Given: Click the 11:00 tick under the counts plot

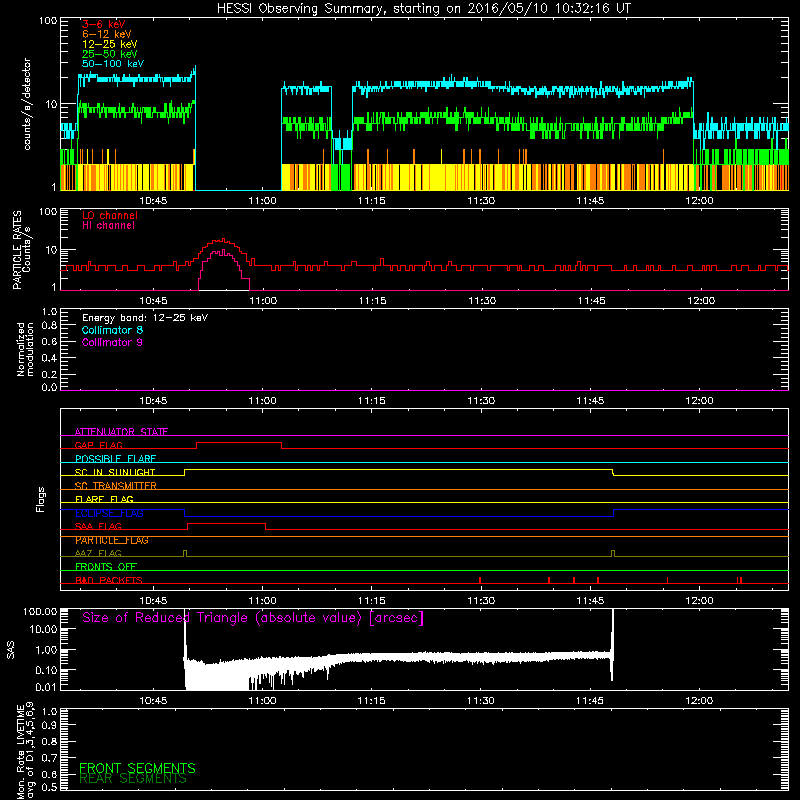Looking at the screenshot, I should click(x=262, y=201).
